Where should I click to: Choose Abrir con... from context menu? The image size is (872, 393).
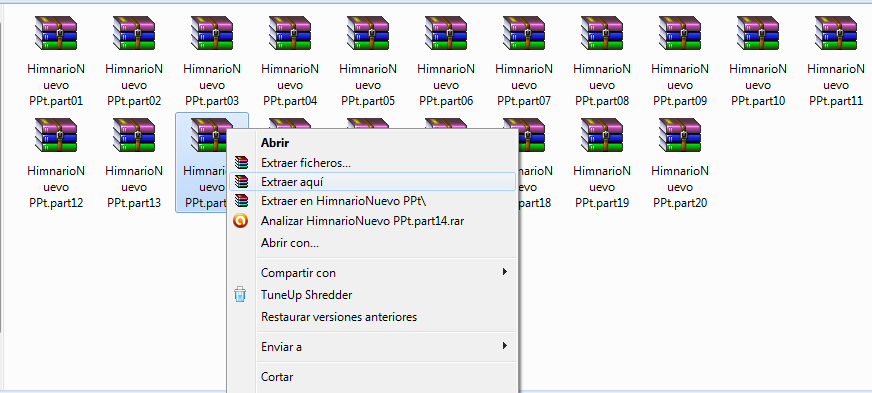(x=372, y=243)
